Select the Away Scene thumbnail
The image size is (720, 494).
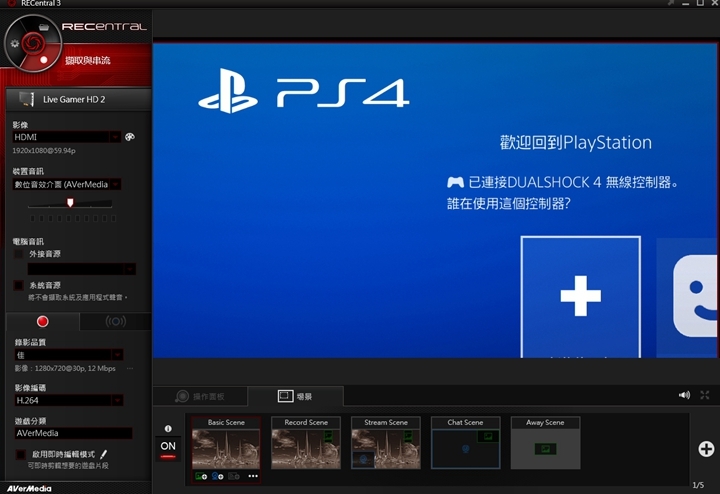click(546, 443)
